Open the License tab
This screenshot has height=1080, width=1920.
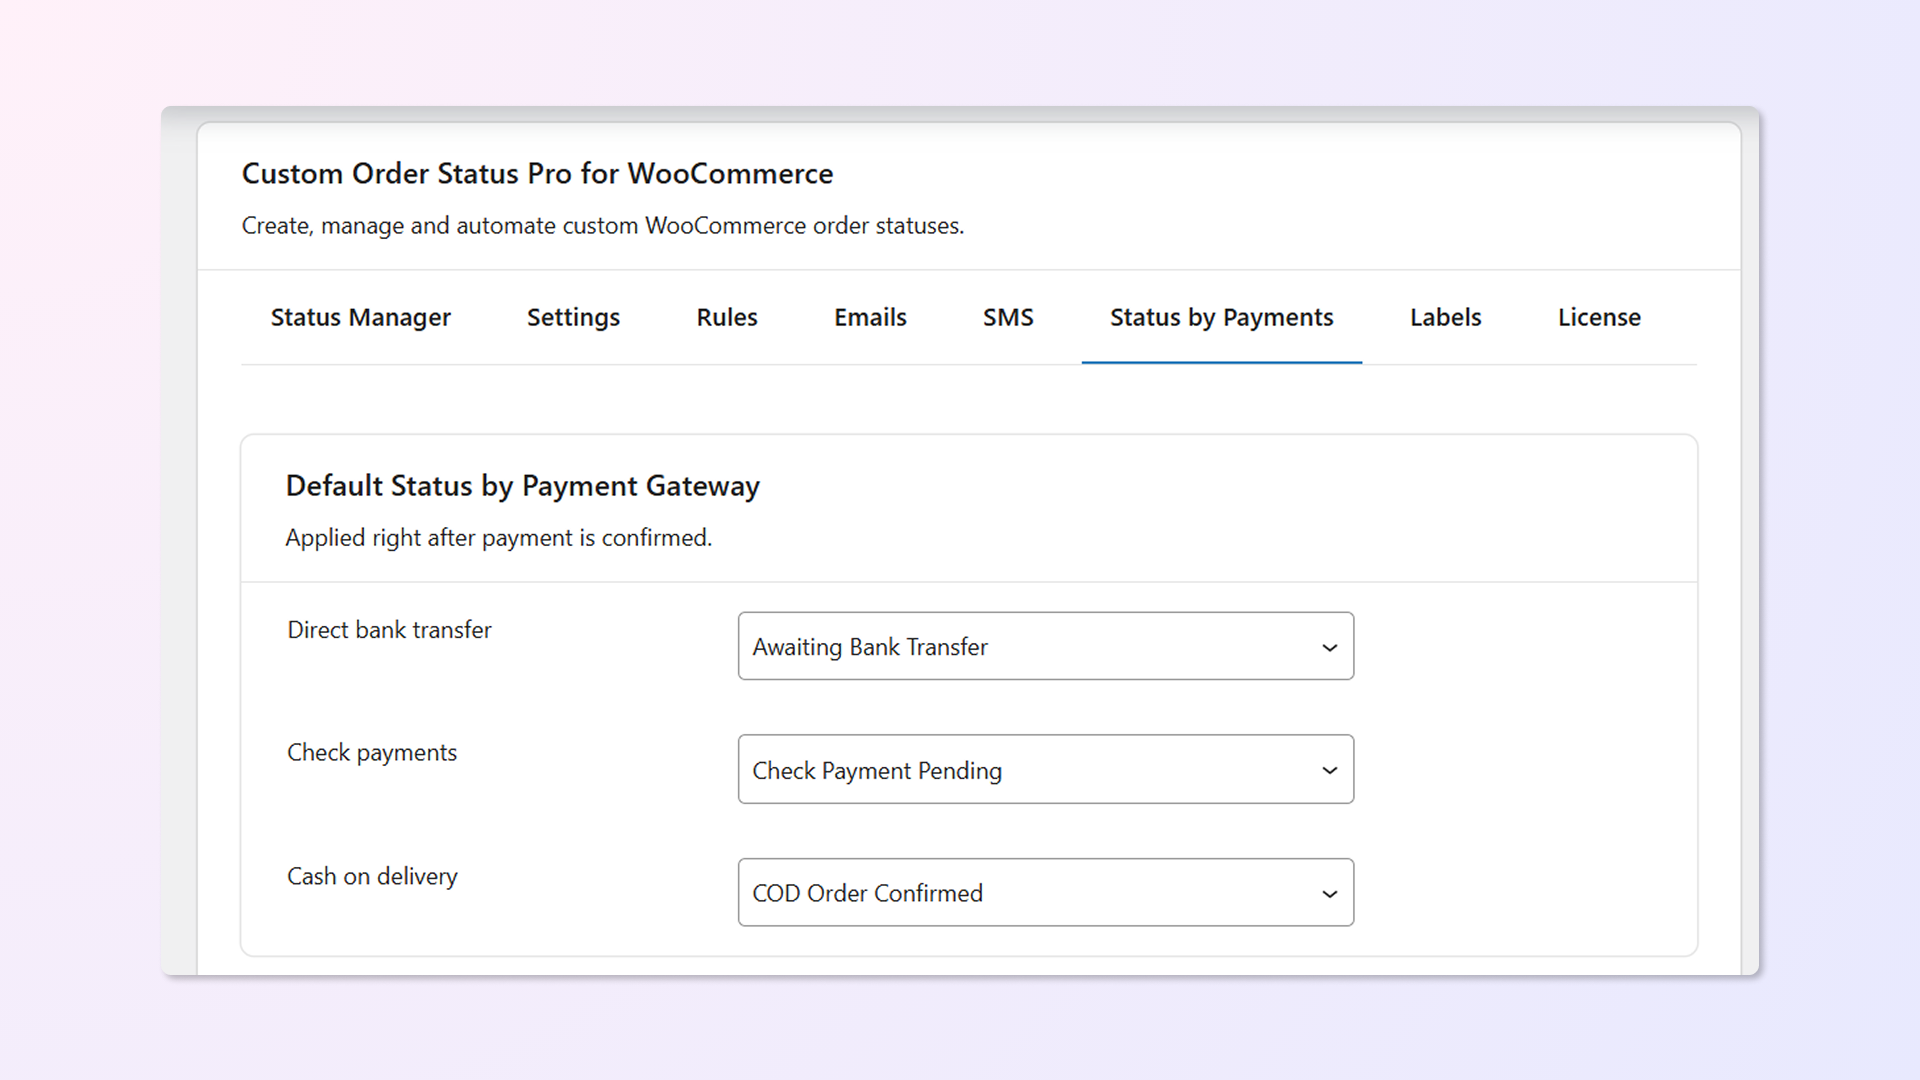click(x=1599, y=317)
